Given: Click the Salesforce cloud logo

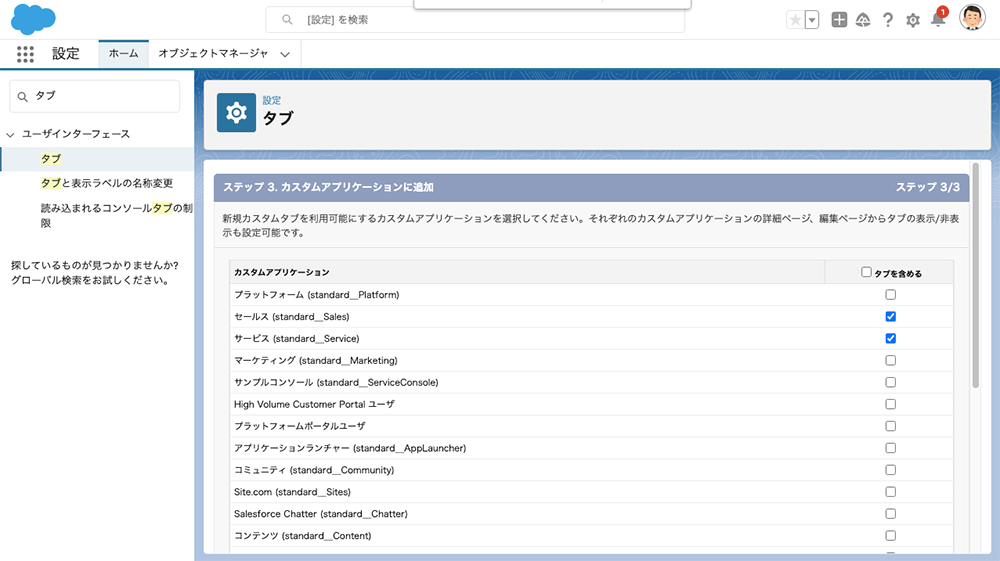Looking at the screenshot, I should [33, 19].
